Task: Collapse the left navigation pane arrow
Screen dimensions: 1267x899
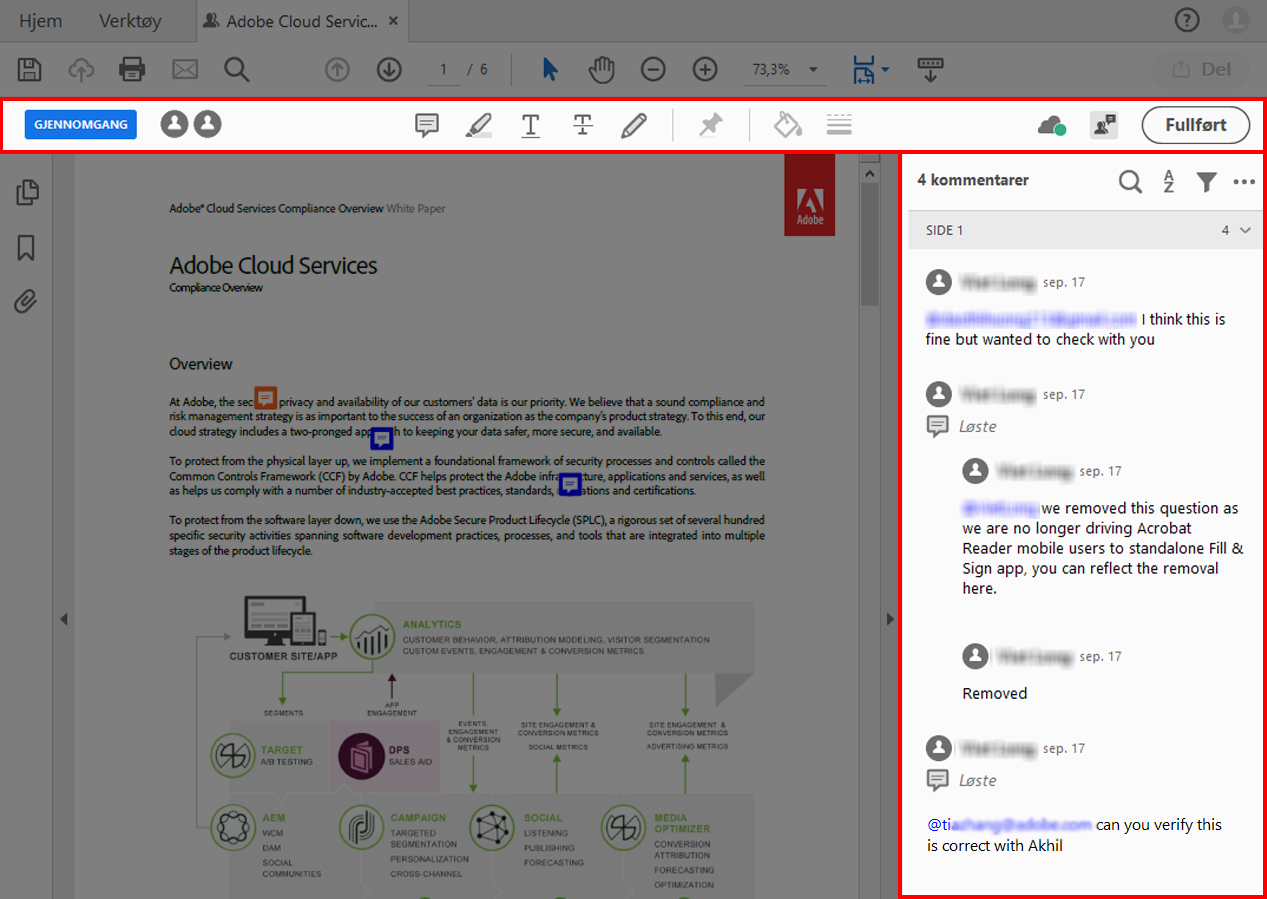Action: pyautogui.click(x=64, y=619)
